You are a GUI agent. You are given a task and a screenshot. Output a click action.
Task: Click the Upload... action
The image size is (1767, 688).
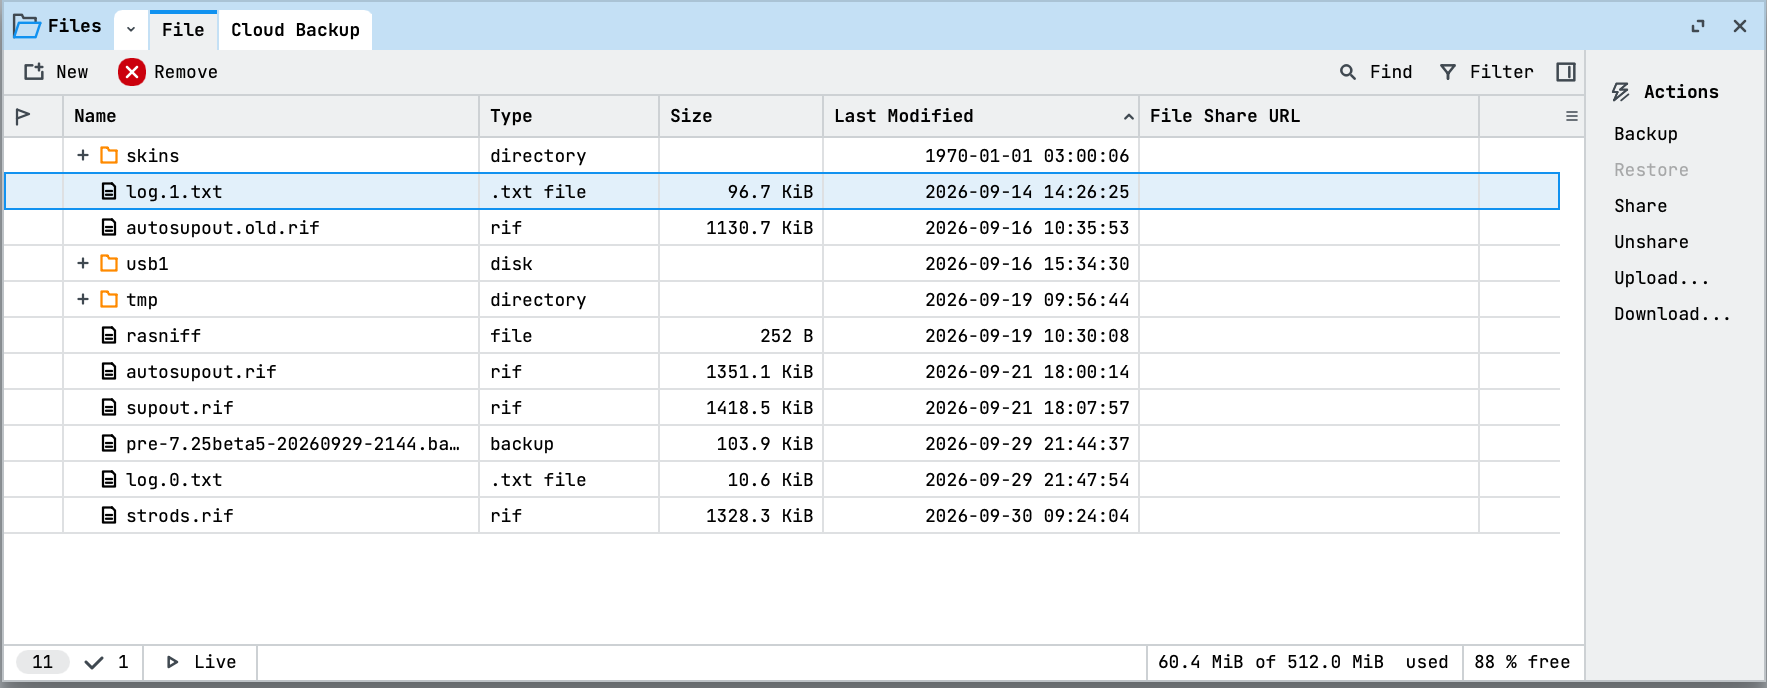tap(1662, 278)
